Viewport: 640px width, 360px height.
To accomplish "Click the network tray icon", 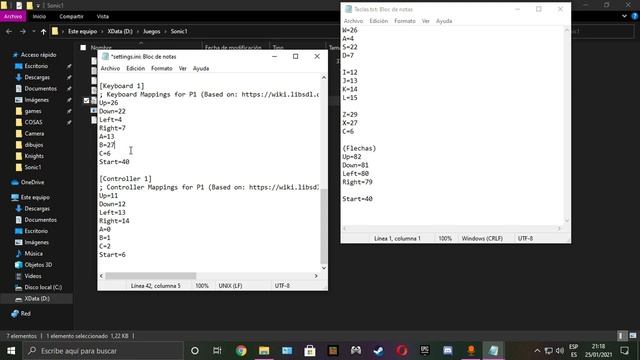I will pyautogui.click(x=549, y=351).
